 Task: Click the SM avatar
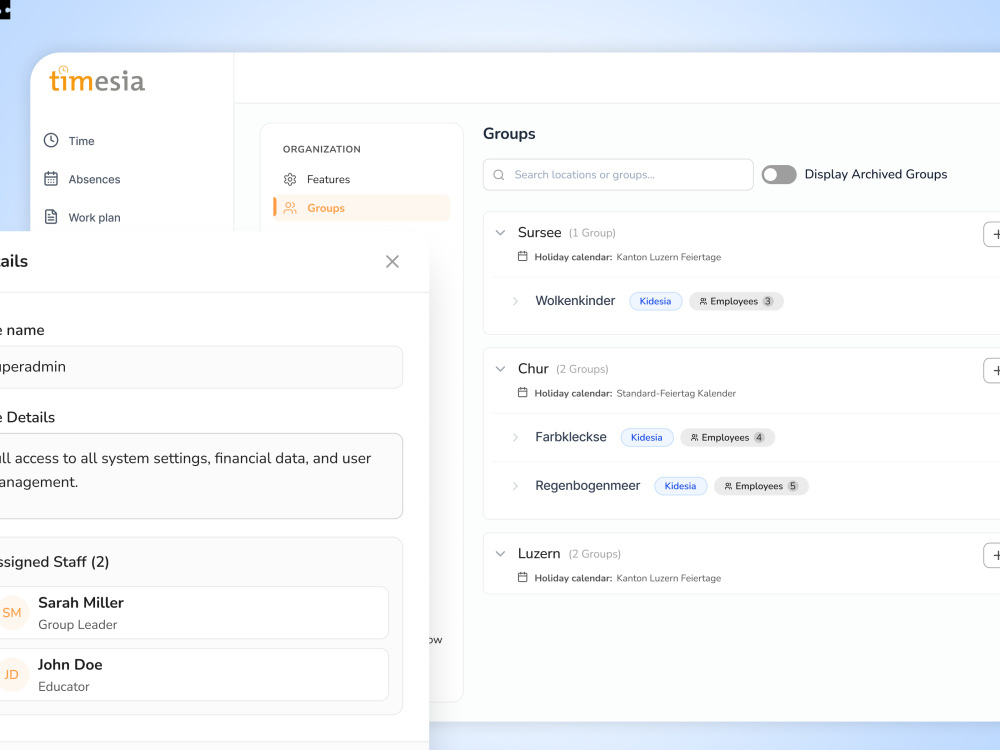[x=13, y=613]
